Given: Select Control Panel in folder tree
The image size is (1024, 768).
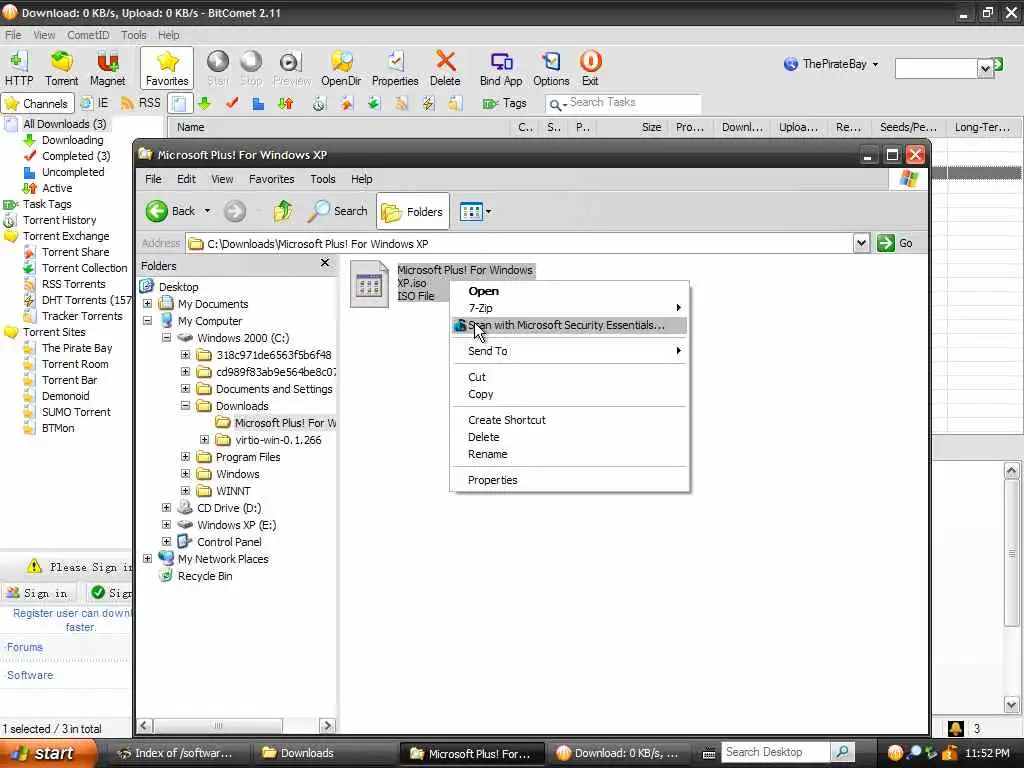Looking at the screenshot, I should (x=229, y=542).
